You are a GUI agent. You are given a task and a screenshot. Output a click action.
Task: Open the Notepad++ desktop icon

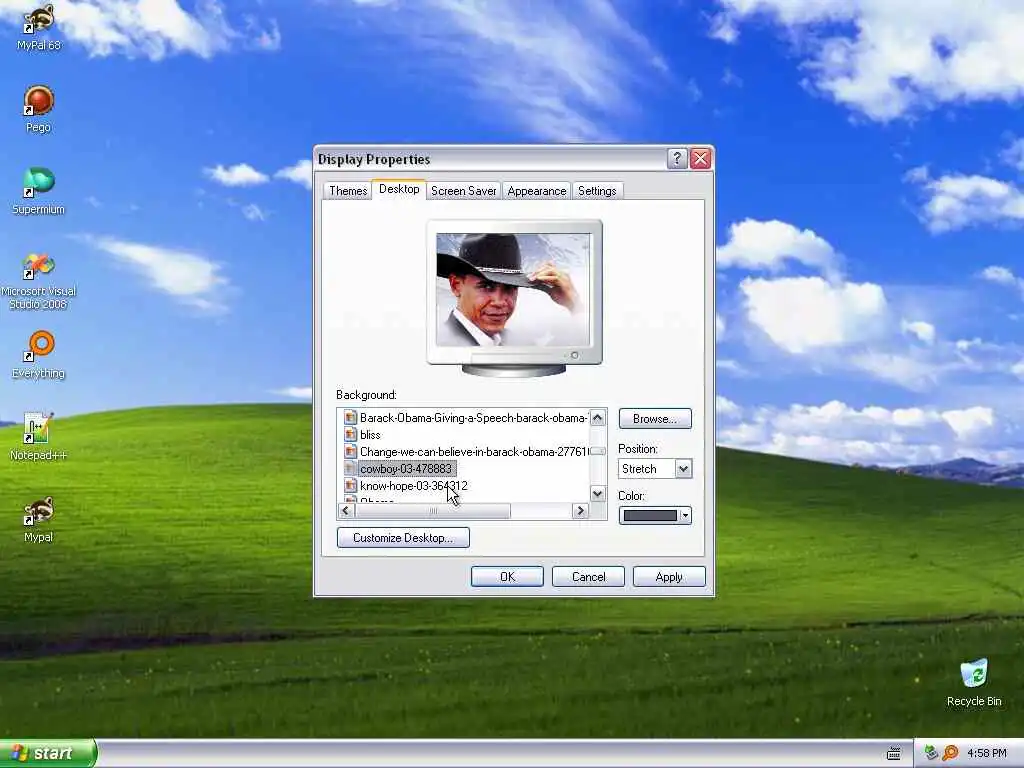point(39,437)
